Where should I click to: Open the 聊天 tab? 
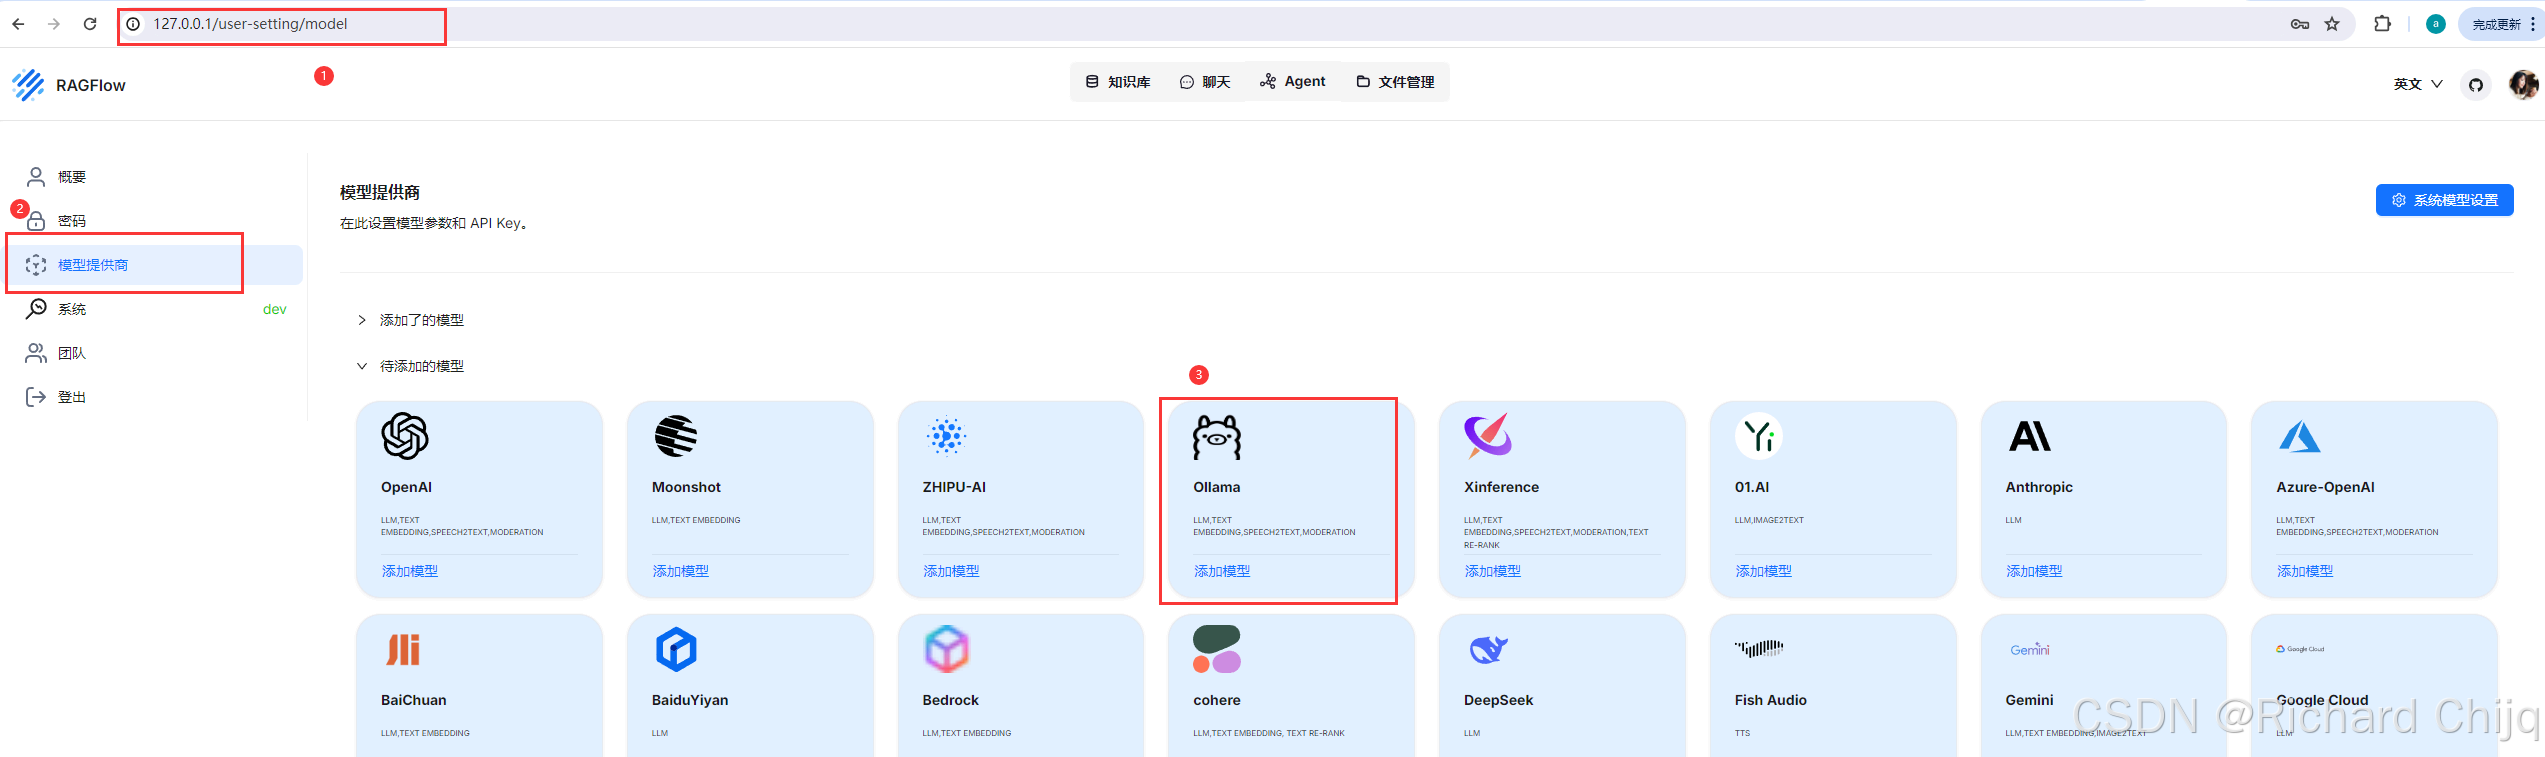1205,82
